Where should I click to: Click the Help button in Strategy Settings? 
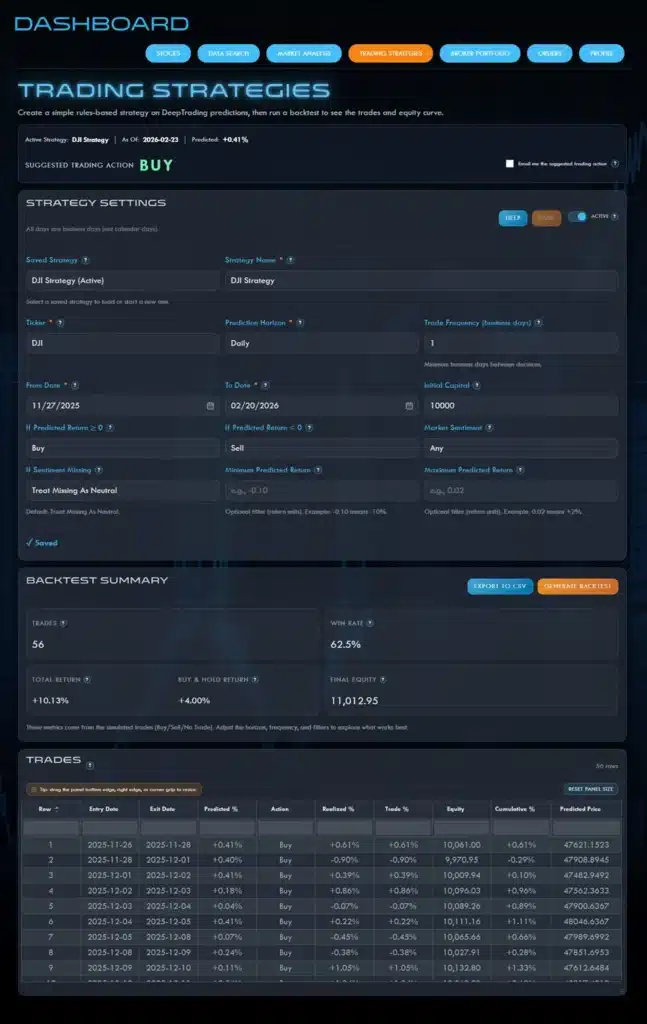tap(513, 218)
